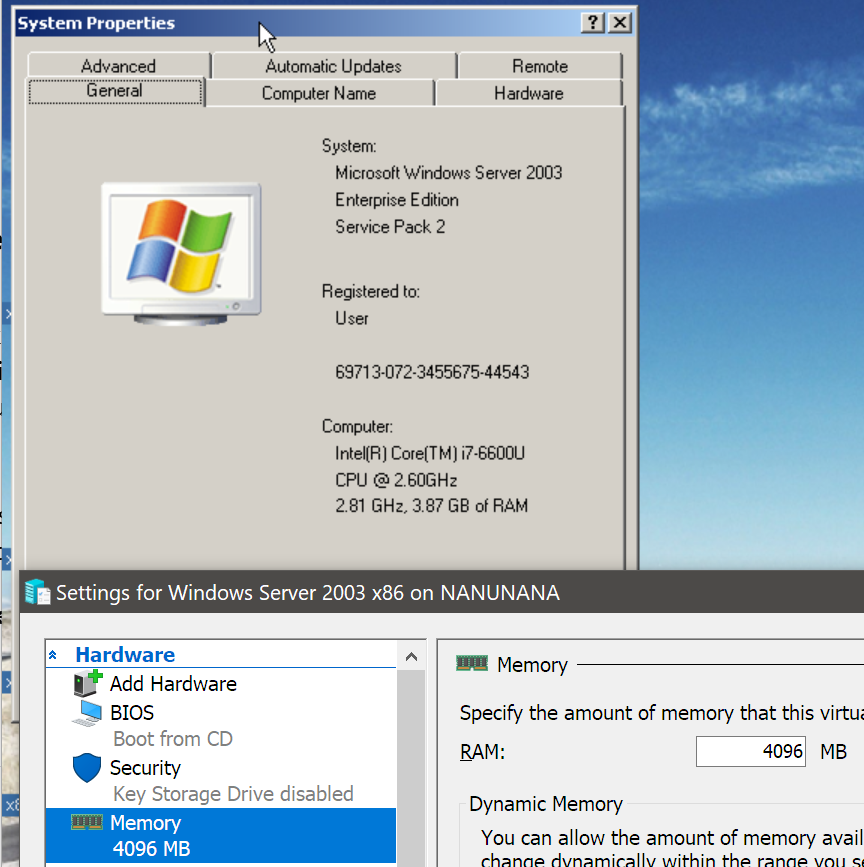Click the Memory chip icon in hardware list
The width and height of the screenshot is (864, 867).
tap(88, 822)
